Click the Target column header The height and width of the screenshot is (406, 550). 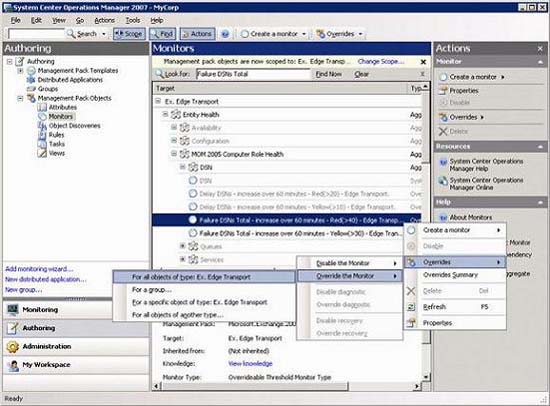pos(280,88)
